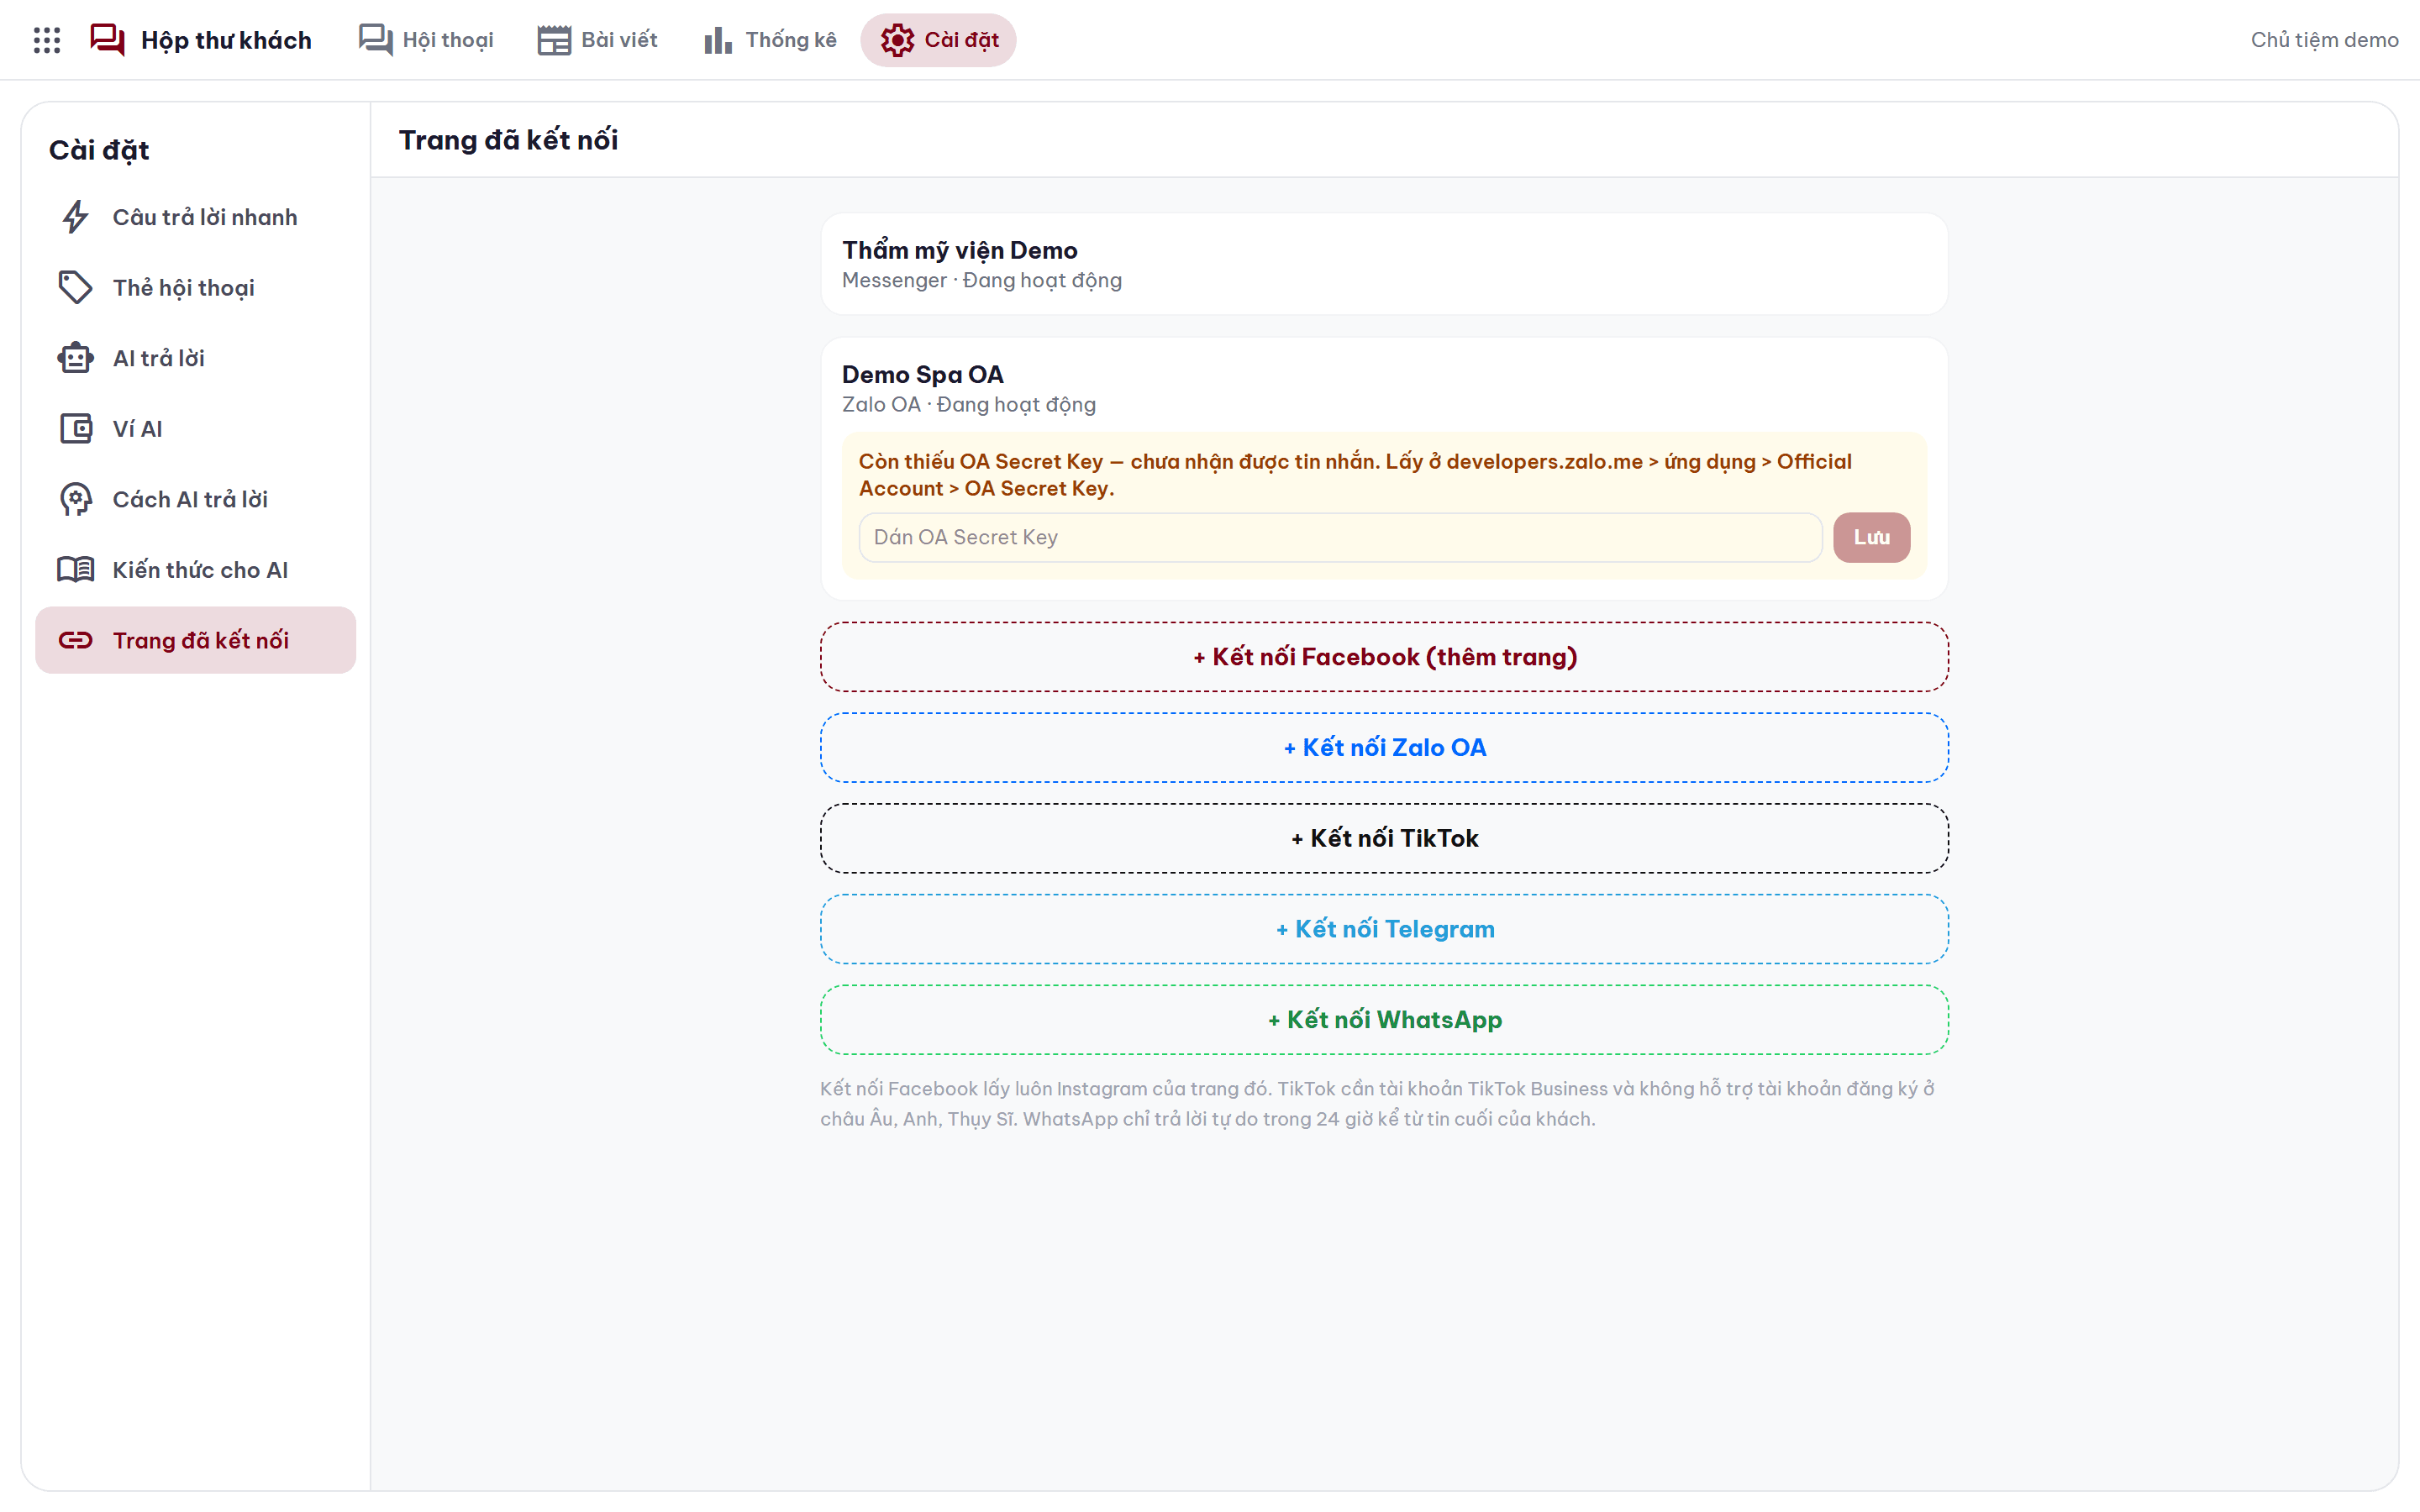Viewport: 2420px width, 1512px height.
Task: Click the lightning bolt icon for quick replies
Action: coord(76,217)
